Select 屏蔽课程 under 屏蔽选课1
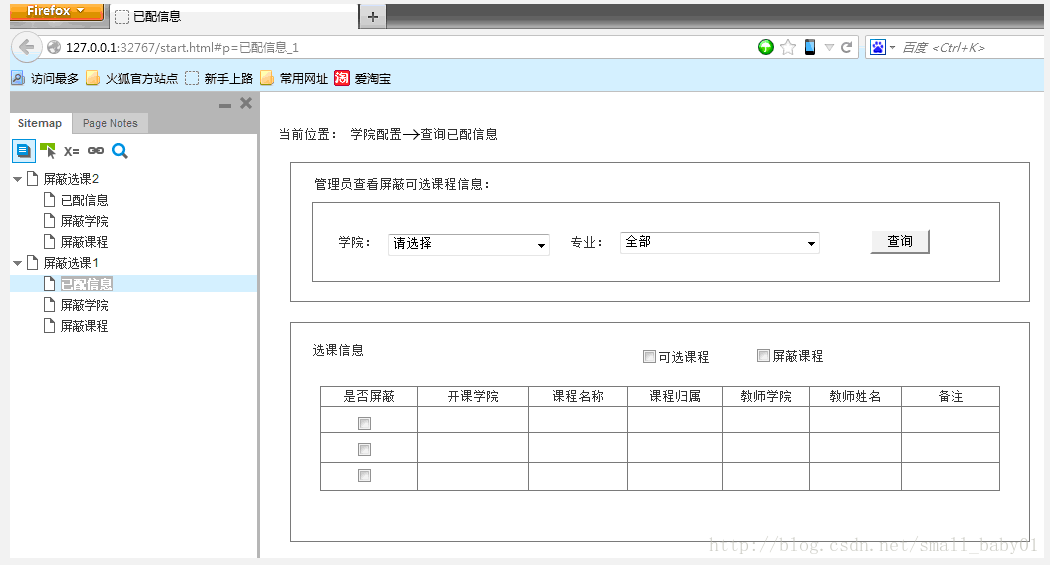1050x565 pixels. click(x=84, y=326)
